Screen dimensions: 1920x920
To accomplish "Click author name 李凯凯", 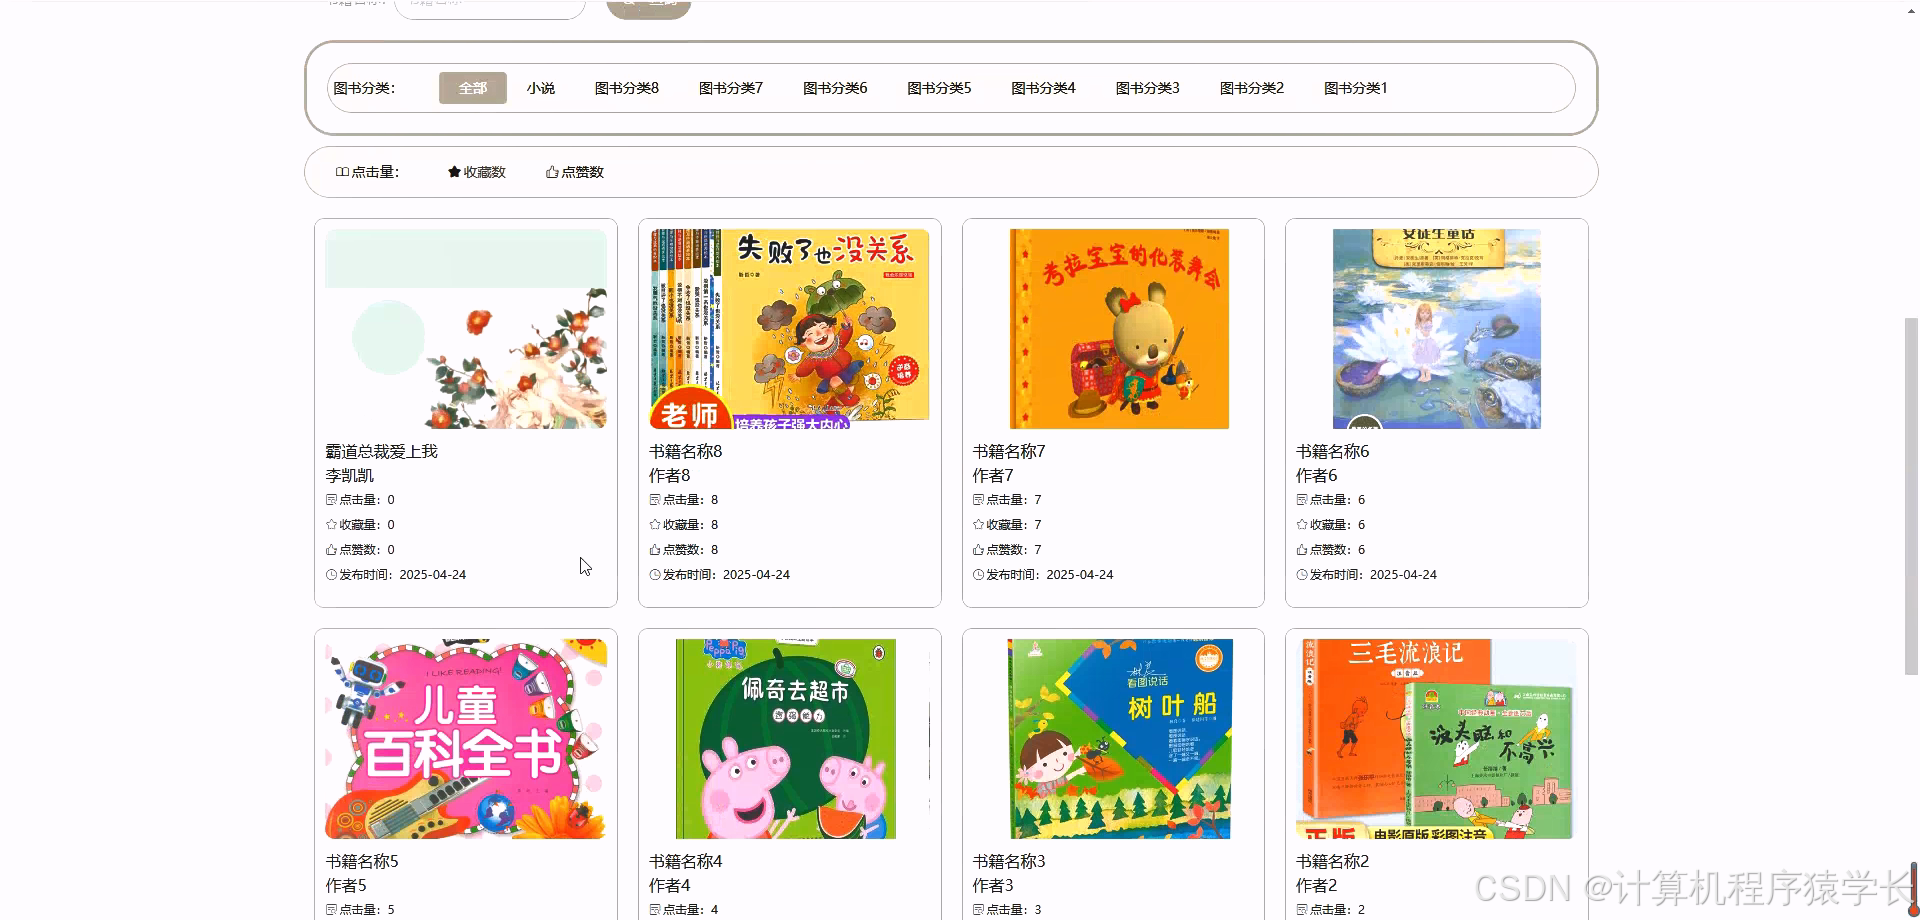I will click(350, 476).
